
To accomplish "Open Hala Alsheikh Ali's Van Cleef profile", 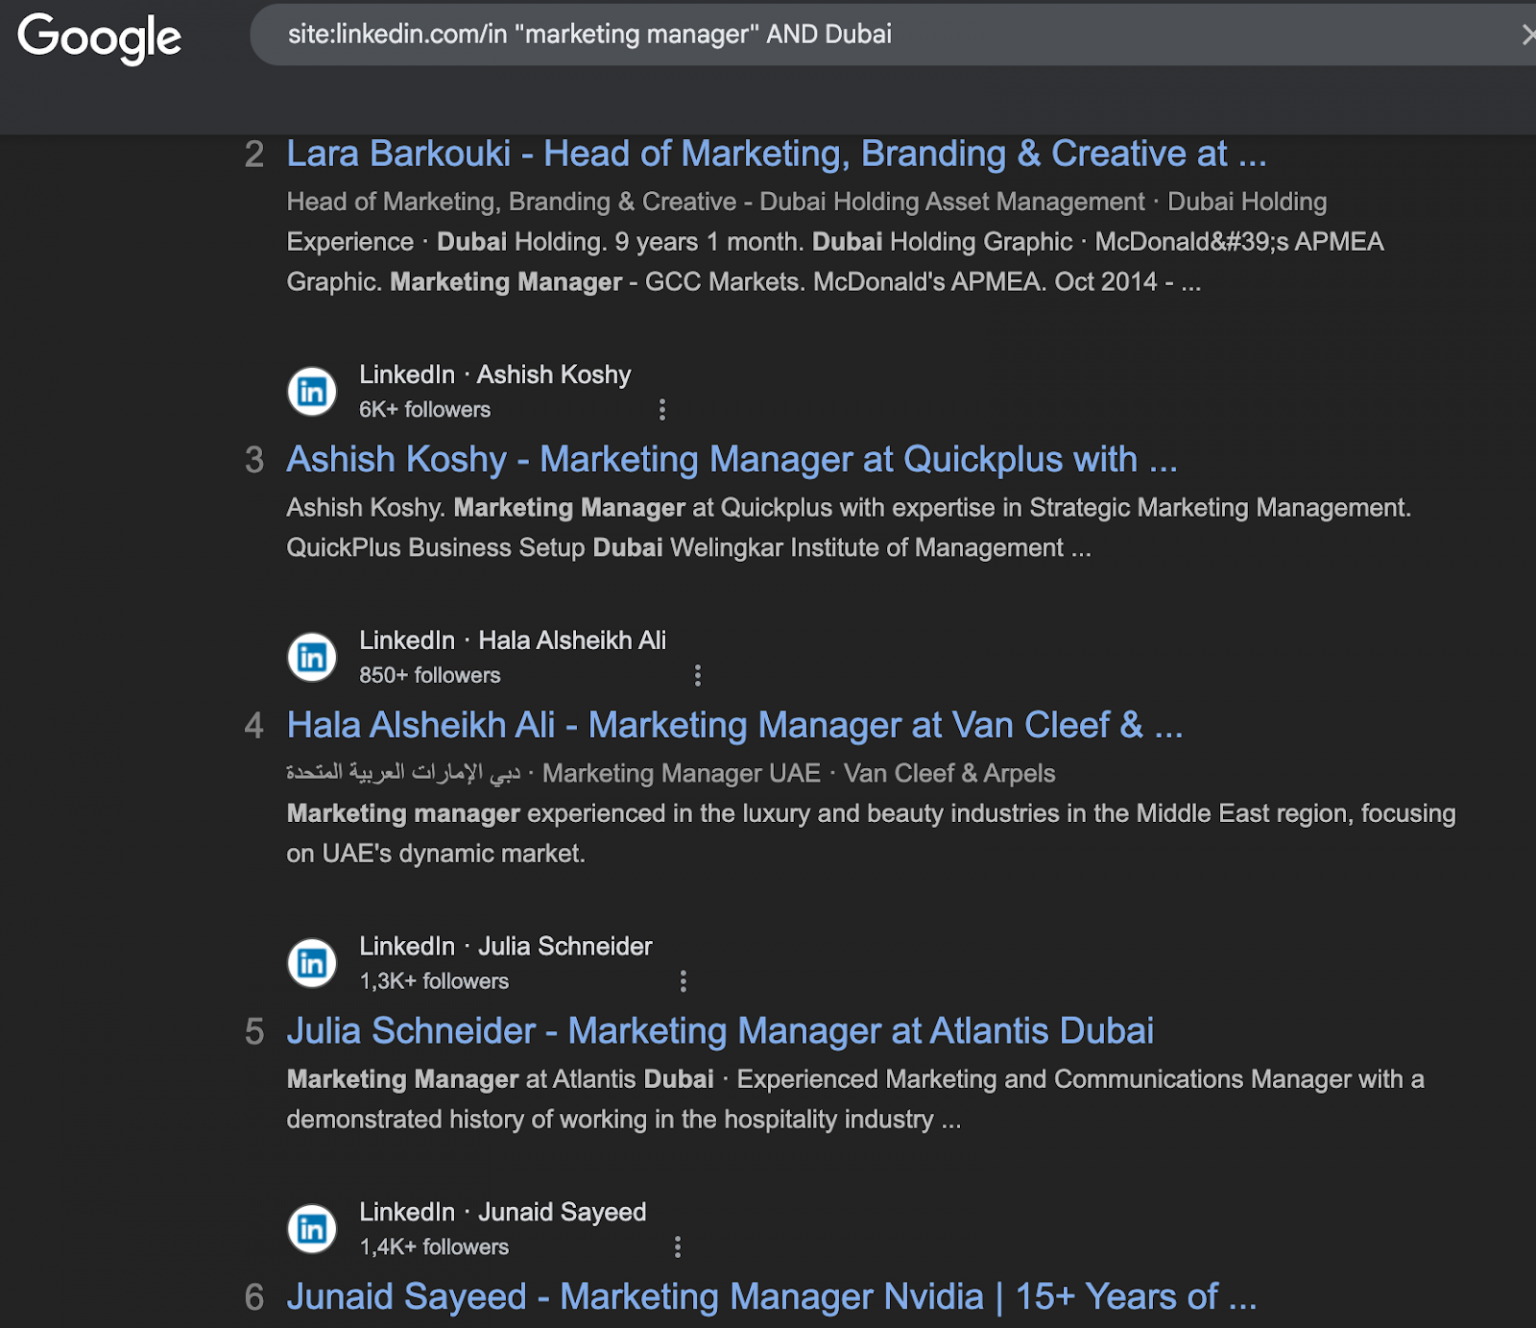I will click(735, 724).
